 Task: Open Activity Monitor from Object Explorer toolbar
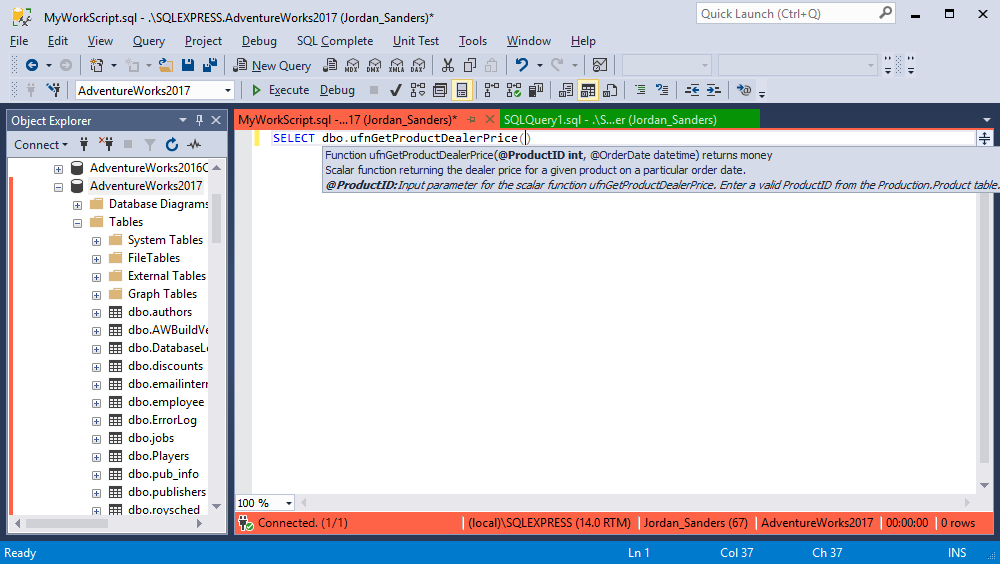[194, 145]
